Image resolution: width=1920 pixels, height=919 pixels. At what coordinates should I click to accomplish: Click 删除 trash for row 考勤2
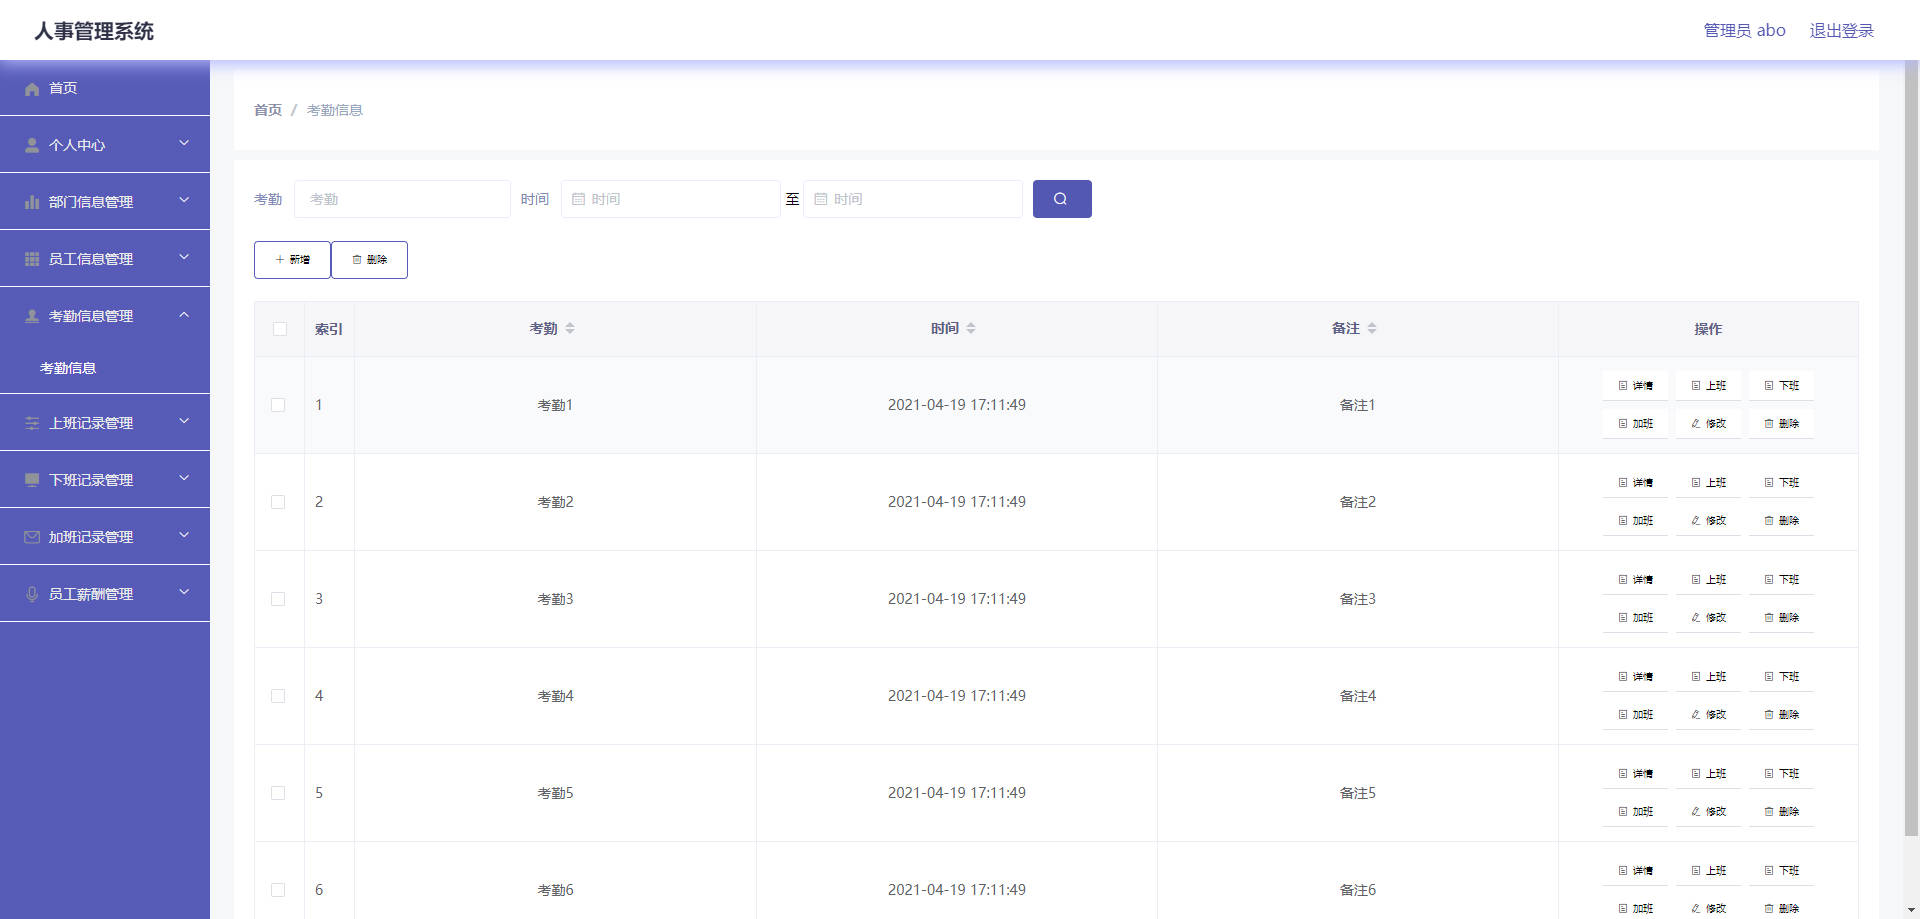(x=1781, y=520)
